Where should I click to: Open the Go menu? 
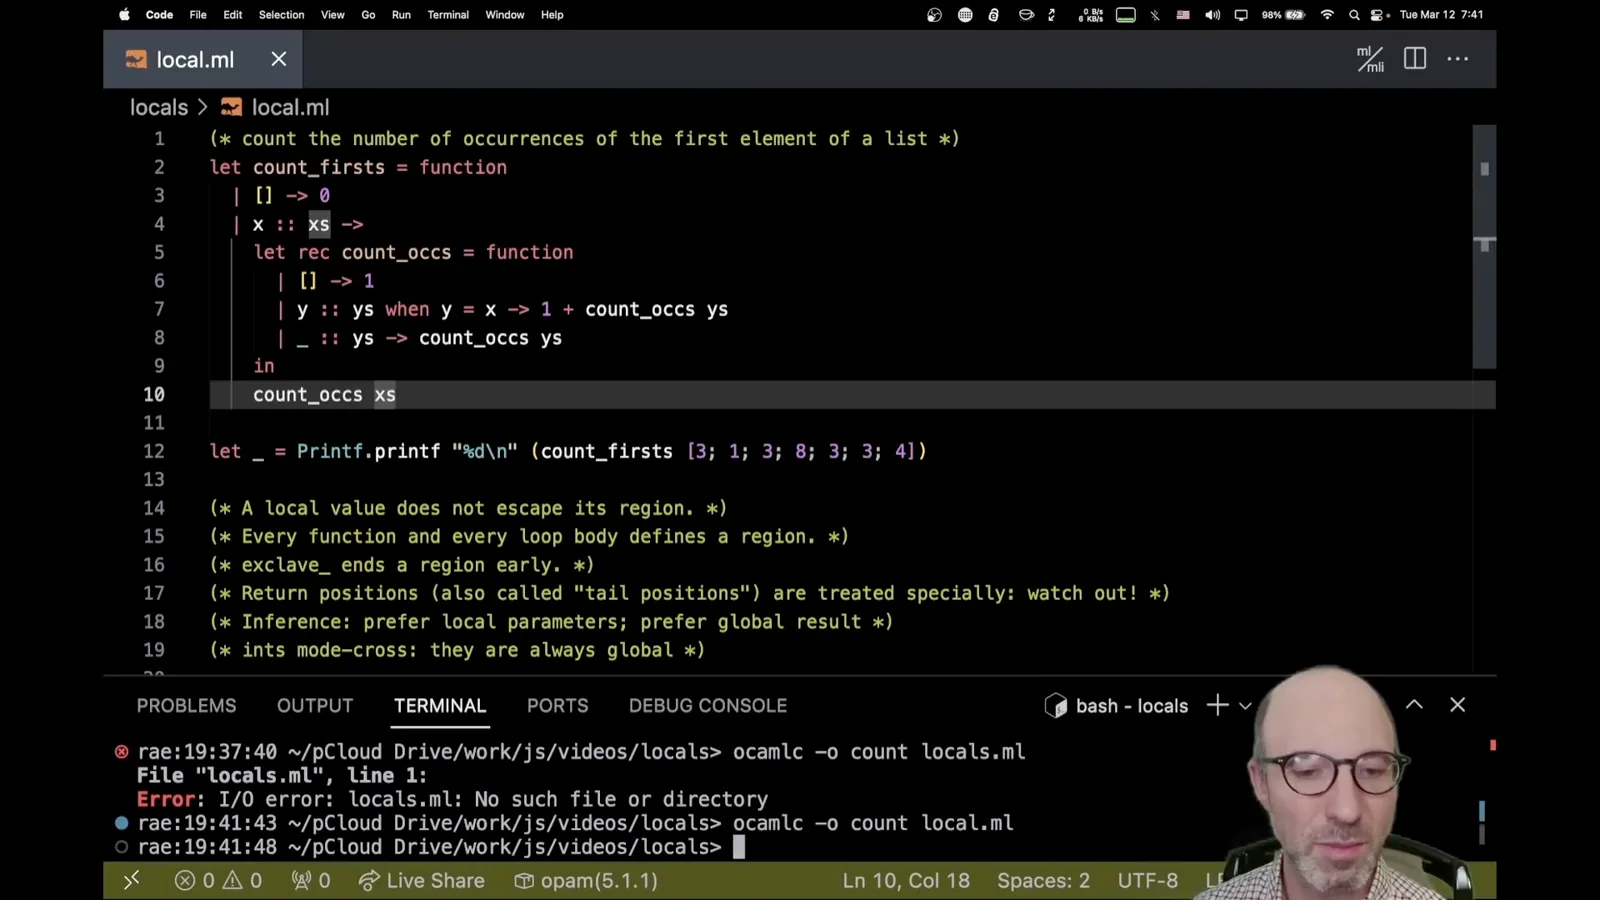click(368, 15)
